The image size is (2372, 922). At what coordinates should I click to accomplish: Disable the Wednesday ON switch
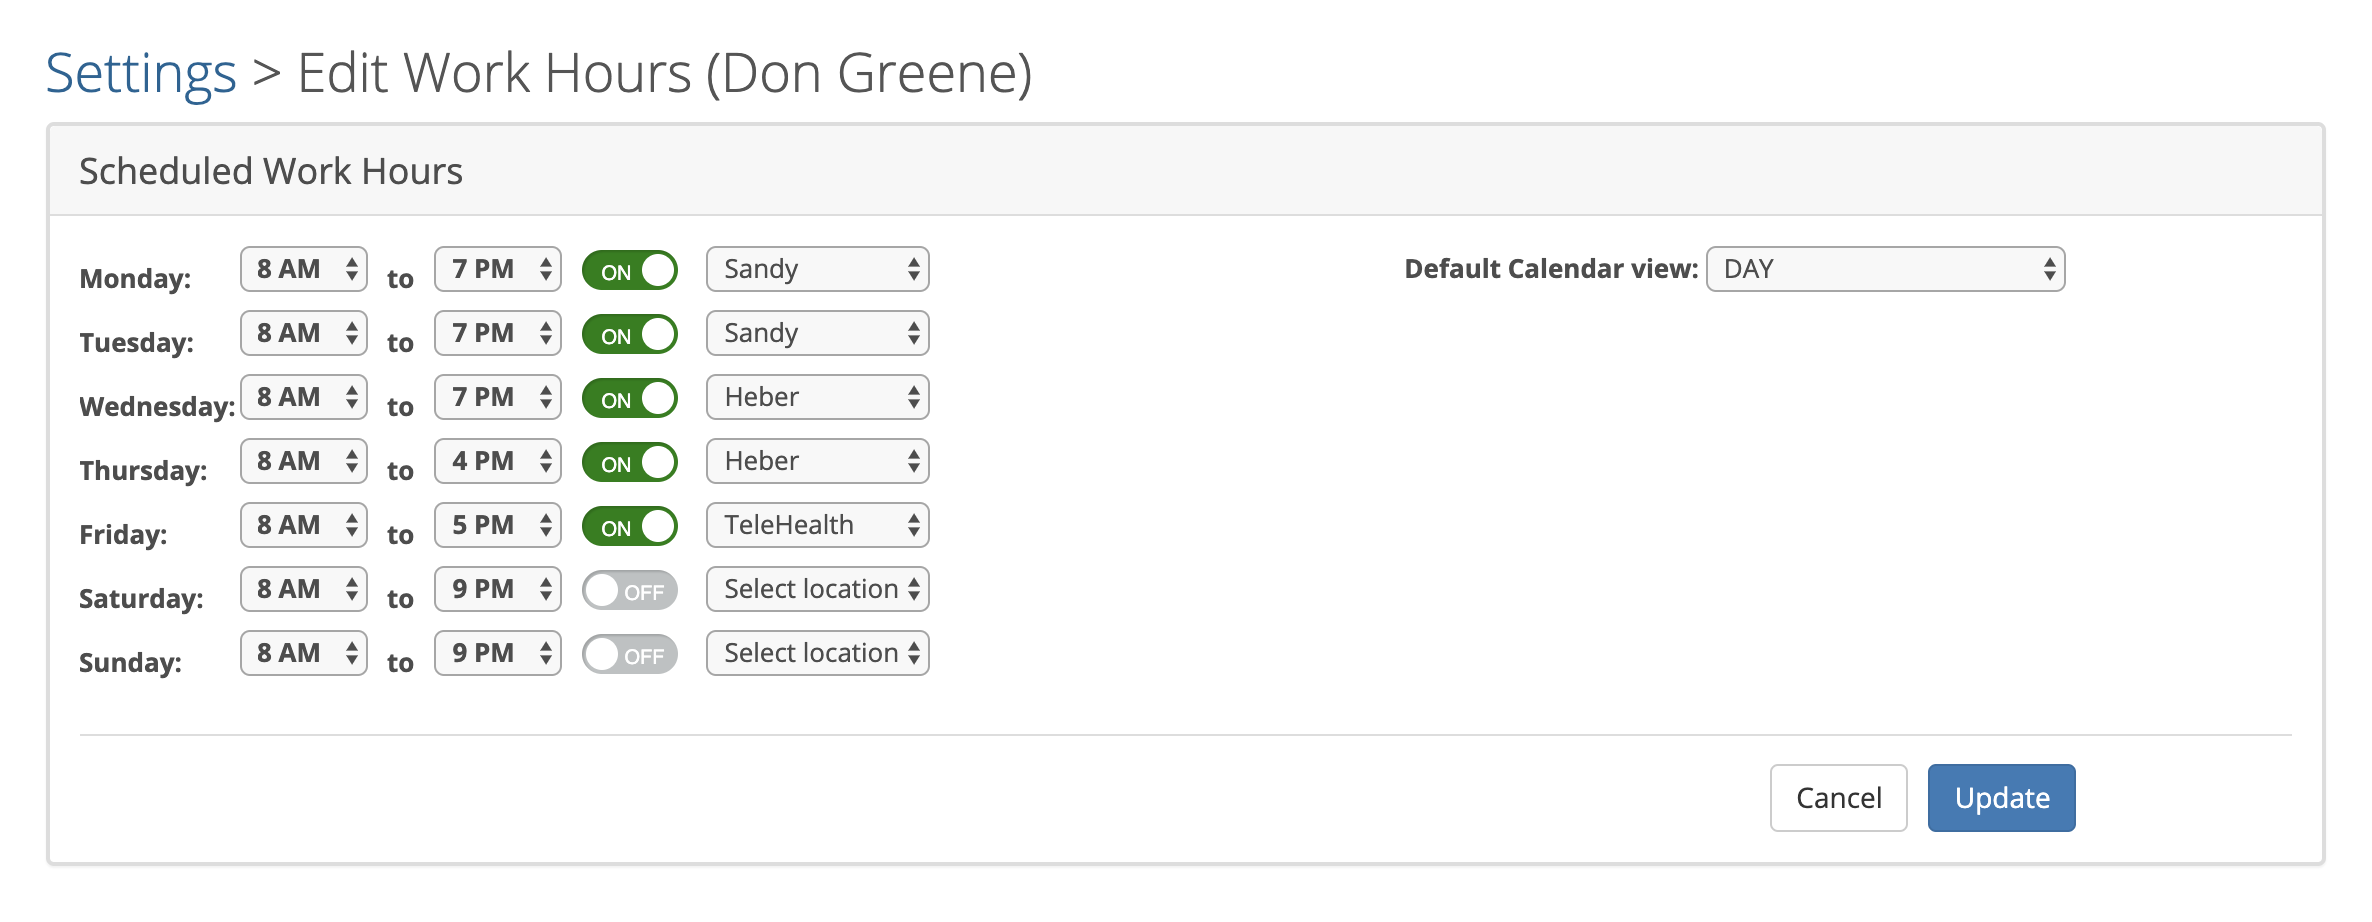[x=630, y=398]
